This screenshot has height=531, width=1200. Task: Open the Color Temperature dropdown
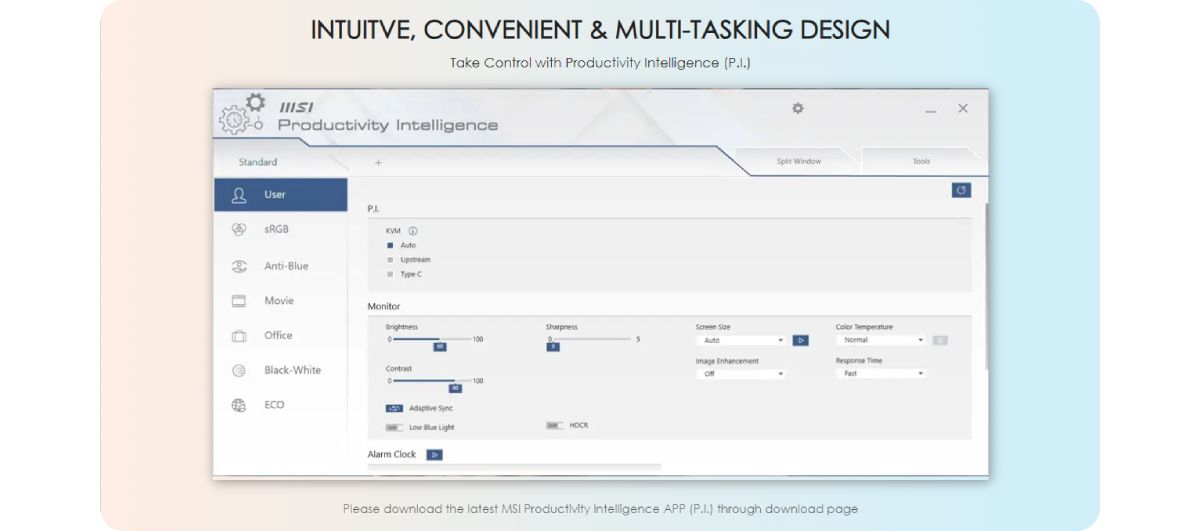coord(881,340)
